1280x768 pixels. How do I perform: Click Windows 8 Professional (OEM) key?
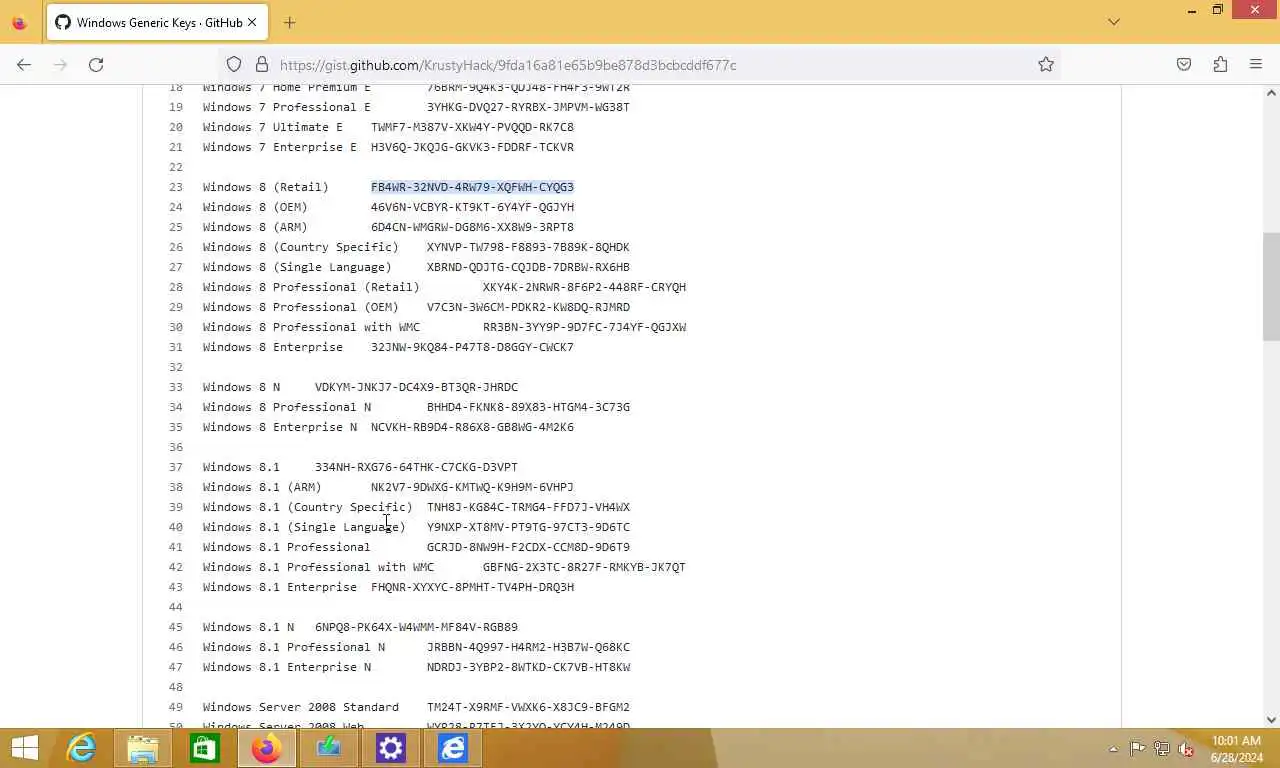tap(528, 307)
